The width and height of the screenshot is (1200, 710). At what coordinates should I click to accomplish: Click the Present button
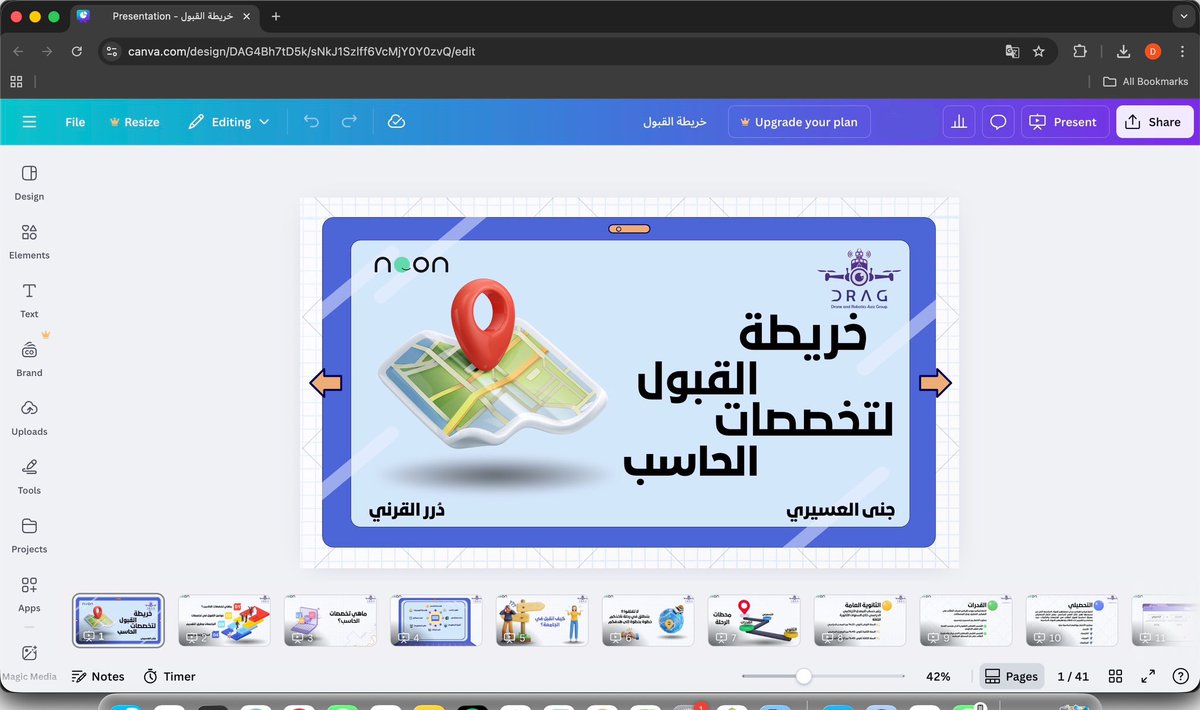(x=1064, y=121)
